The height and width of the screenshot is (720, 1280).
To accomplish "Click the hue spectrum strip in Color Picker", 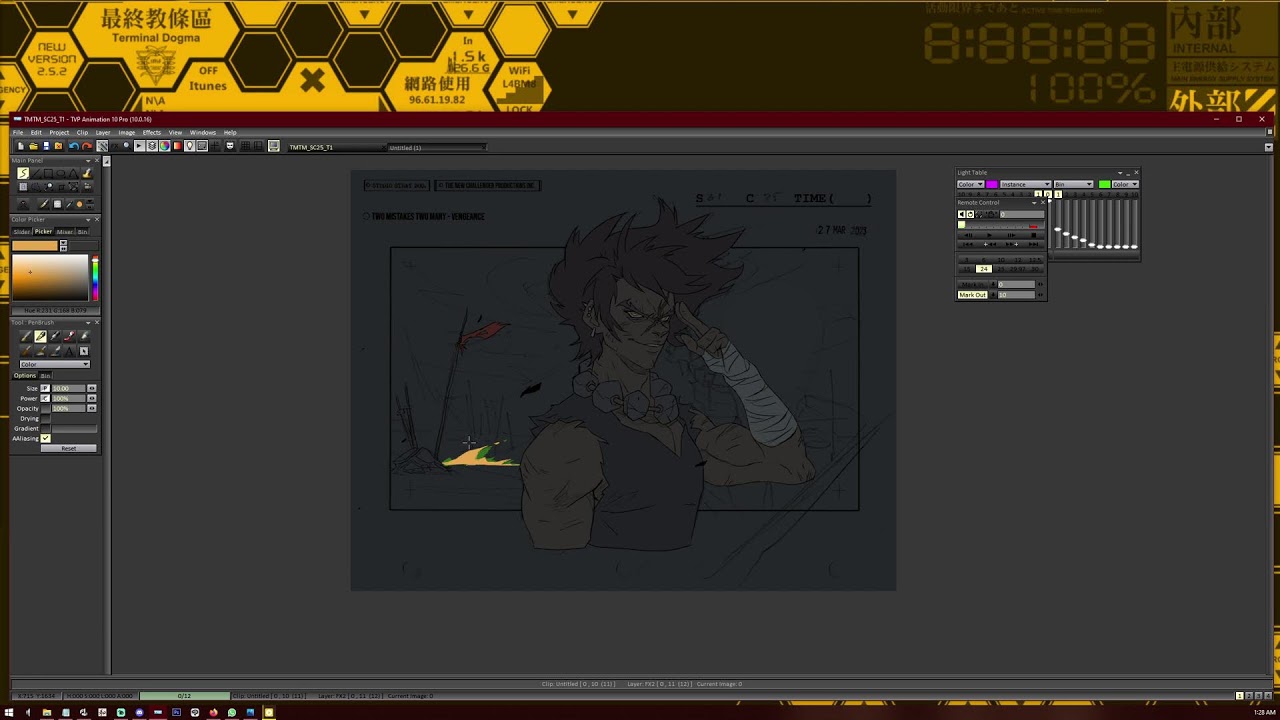I will pyautogui.click(x=95, y=279).
